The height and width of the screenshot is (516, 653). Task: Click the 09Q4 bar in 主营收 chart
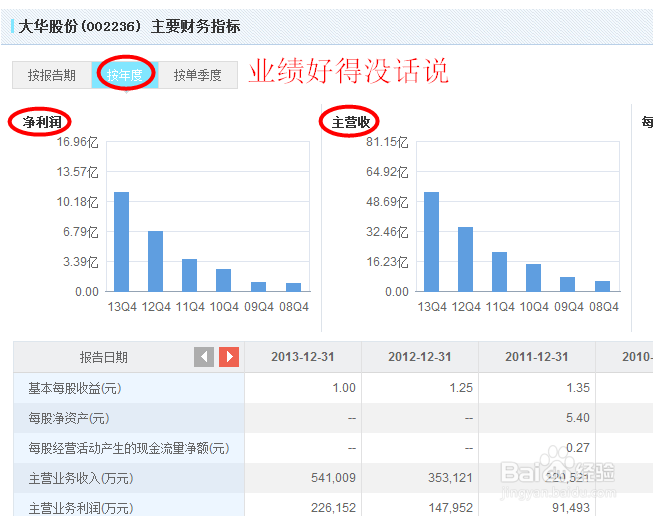tap(567, 284)
